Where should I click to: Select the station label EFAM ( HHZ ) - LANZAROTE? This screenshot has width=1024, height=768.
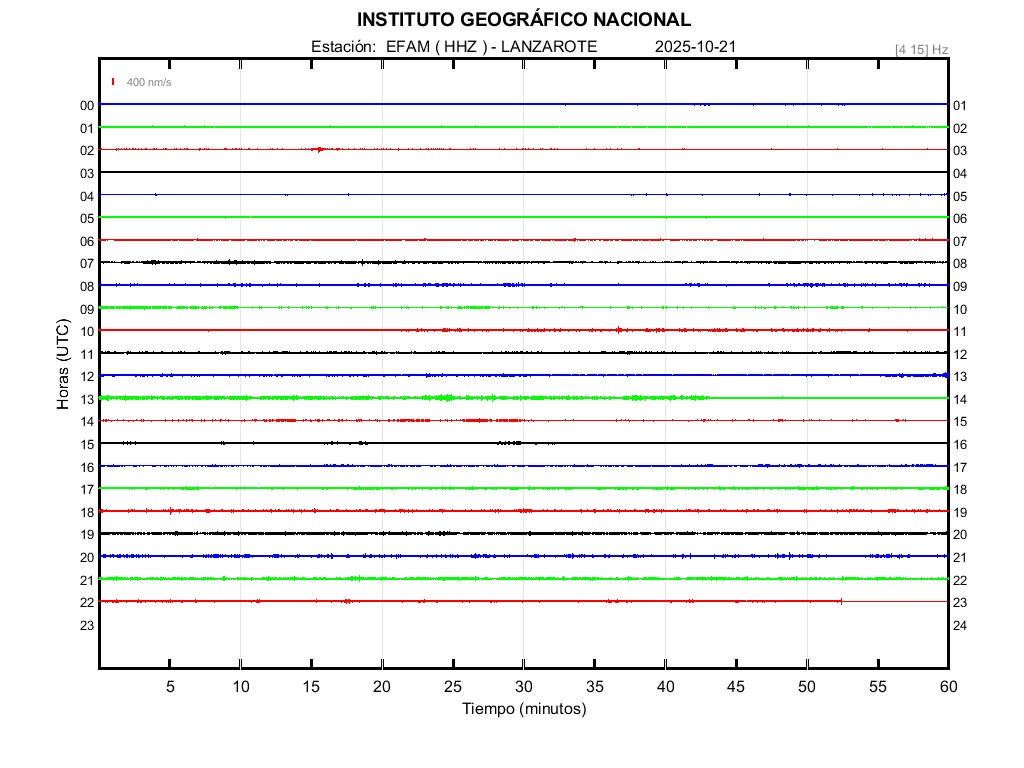pyautogui.click(x=454, y=47)
